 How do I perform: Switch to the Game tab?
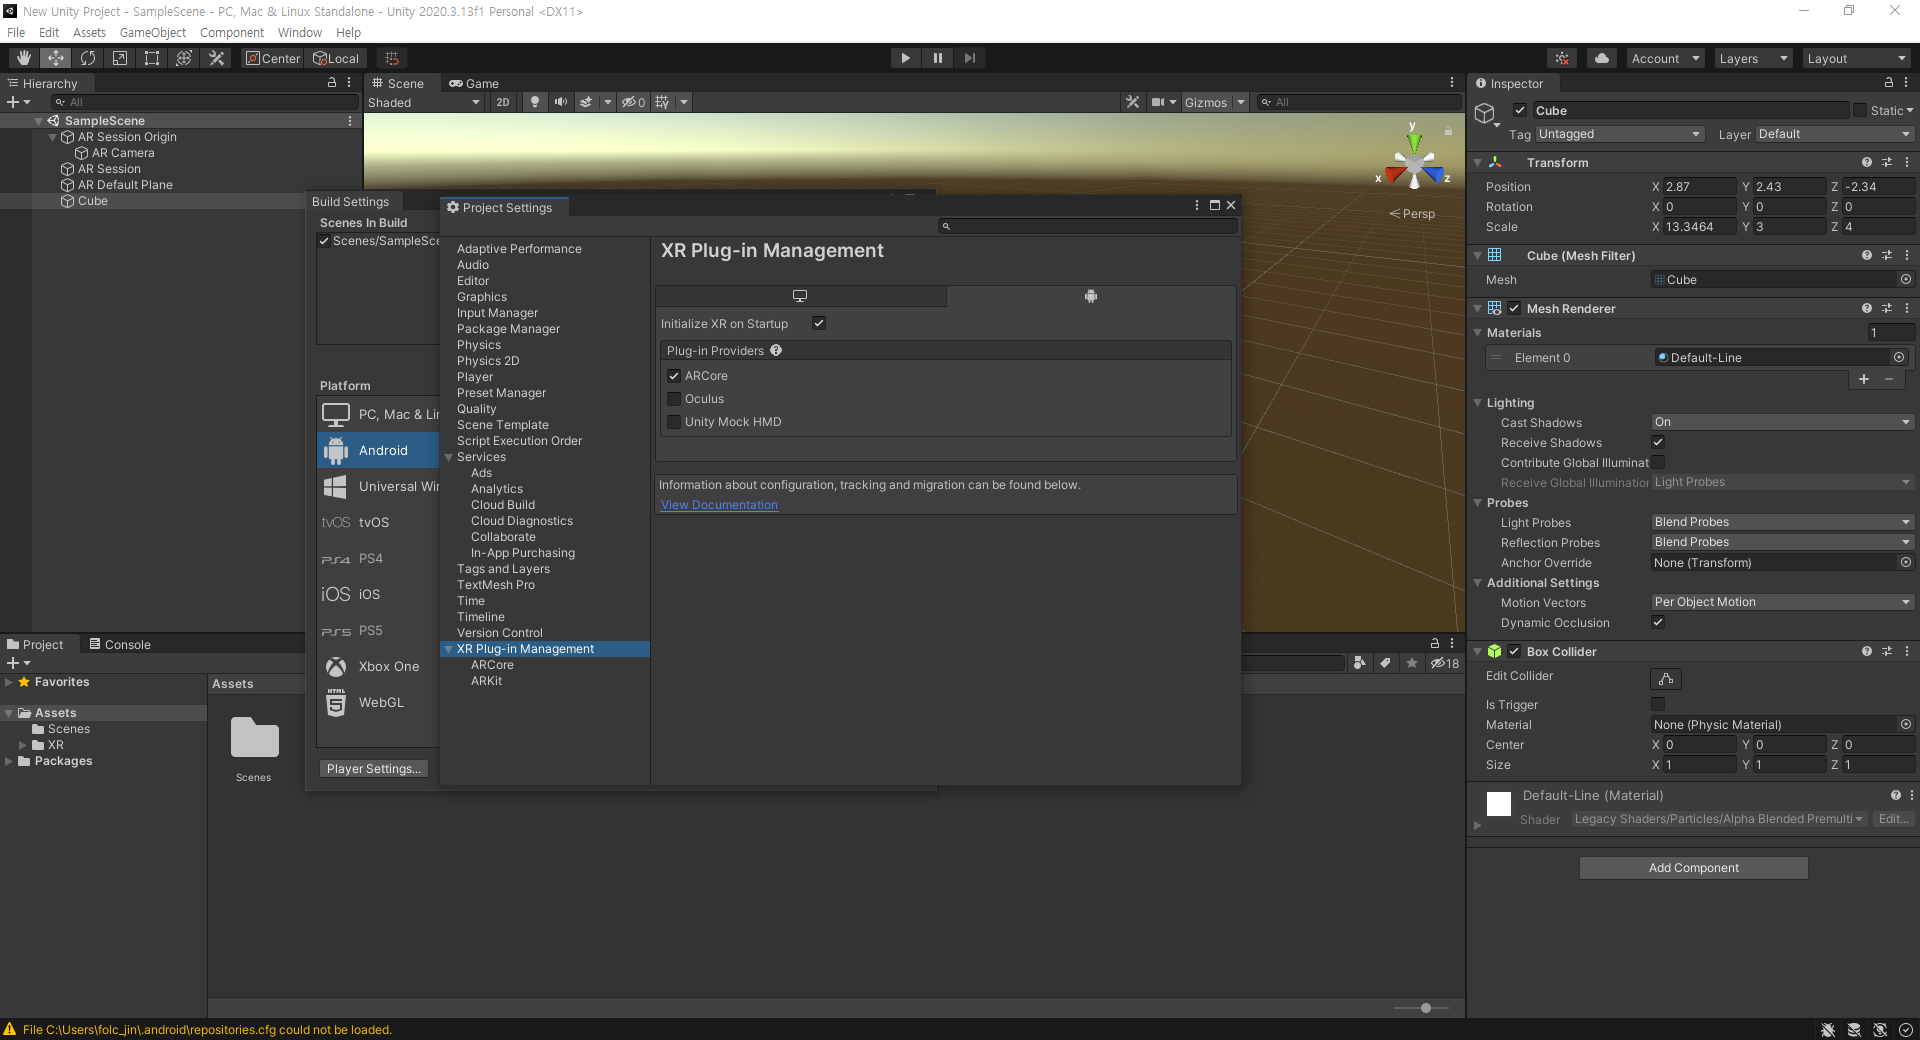pyautogui.click(x=474, y=83)
